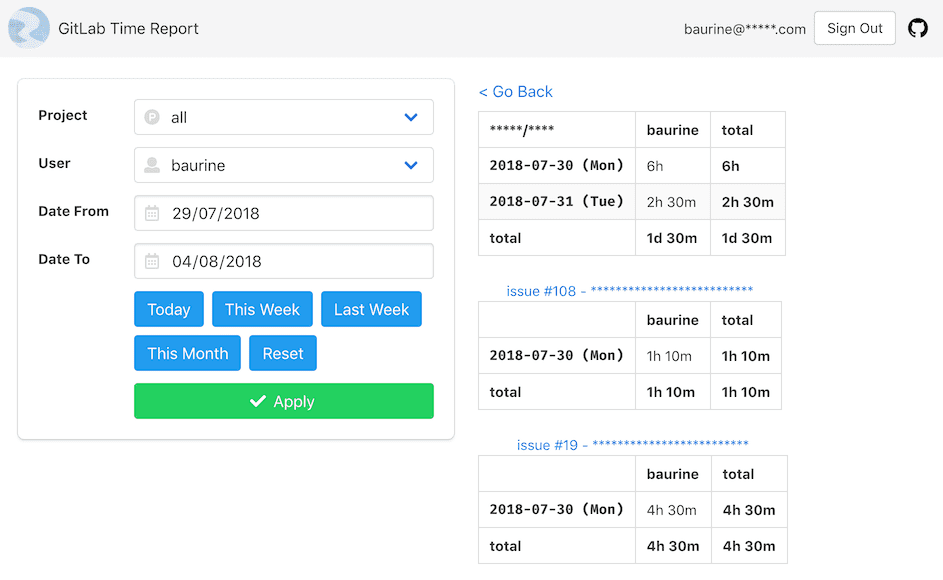
Task: Open issue #108 link
Action: pos(629,291)
